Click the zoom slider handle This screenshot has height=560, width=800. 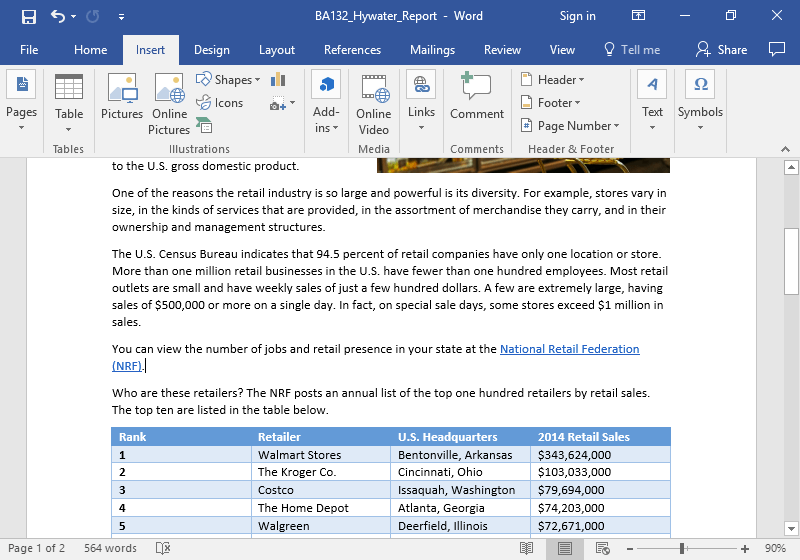click(682, 548)
